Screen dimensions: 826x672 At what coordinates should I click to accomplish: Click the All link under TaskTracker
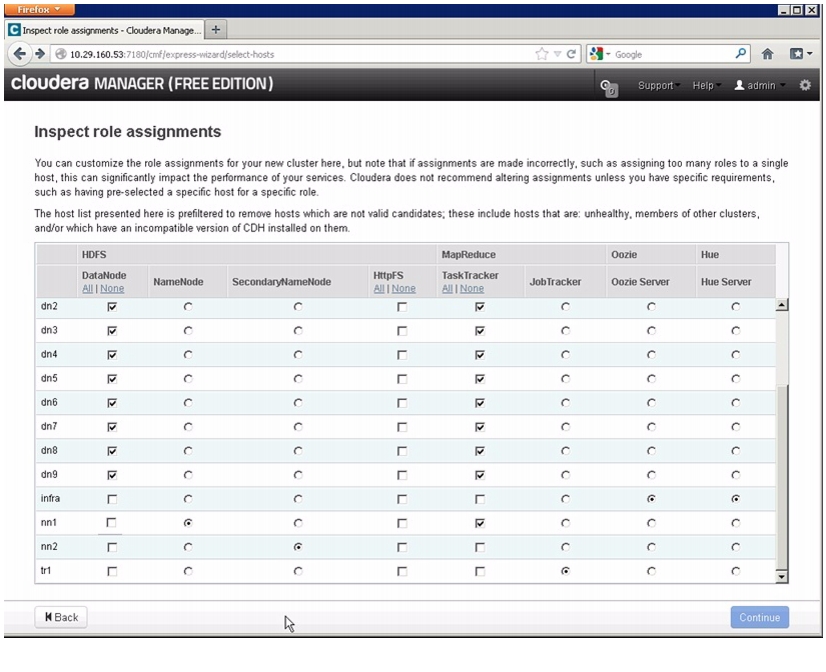[x=447, y=289]
